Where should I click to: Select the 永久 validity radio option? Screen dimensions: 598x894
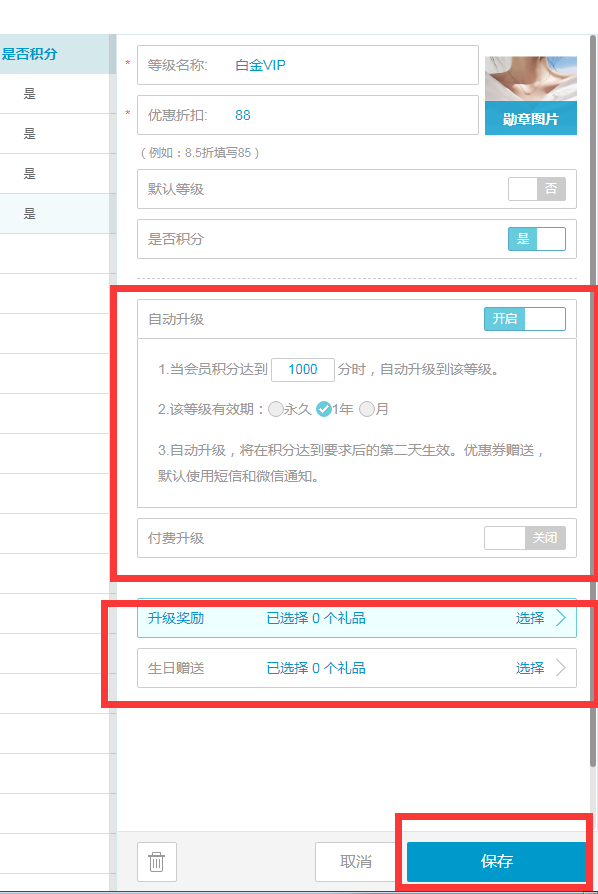276,409
